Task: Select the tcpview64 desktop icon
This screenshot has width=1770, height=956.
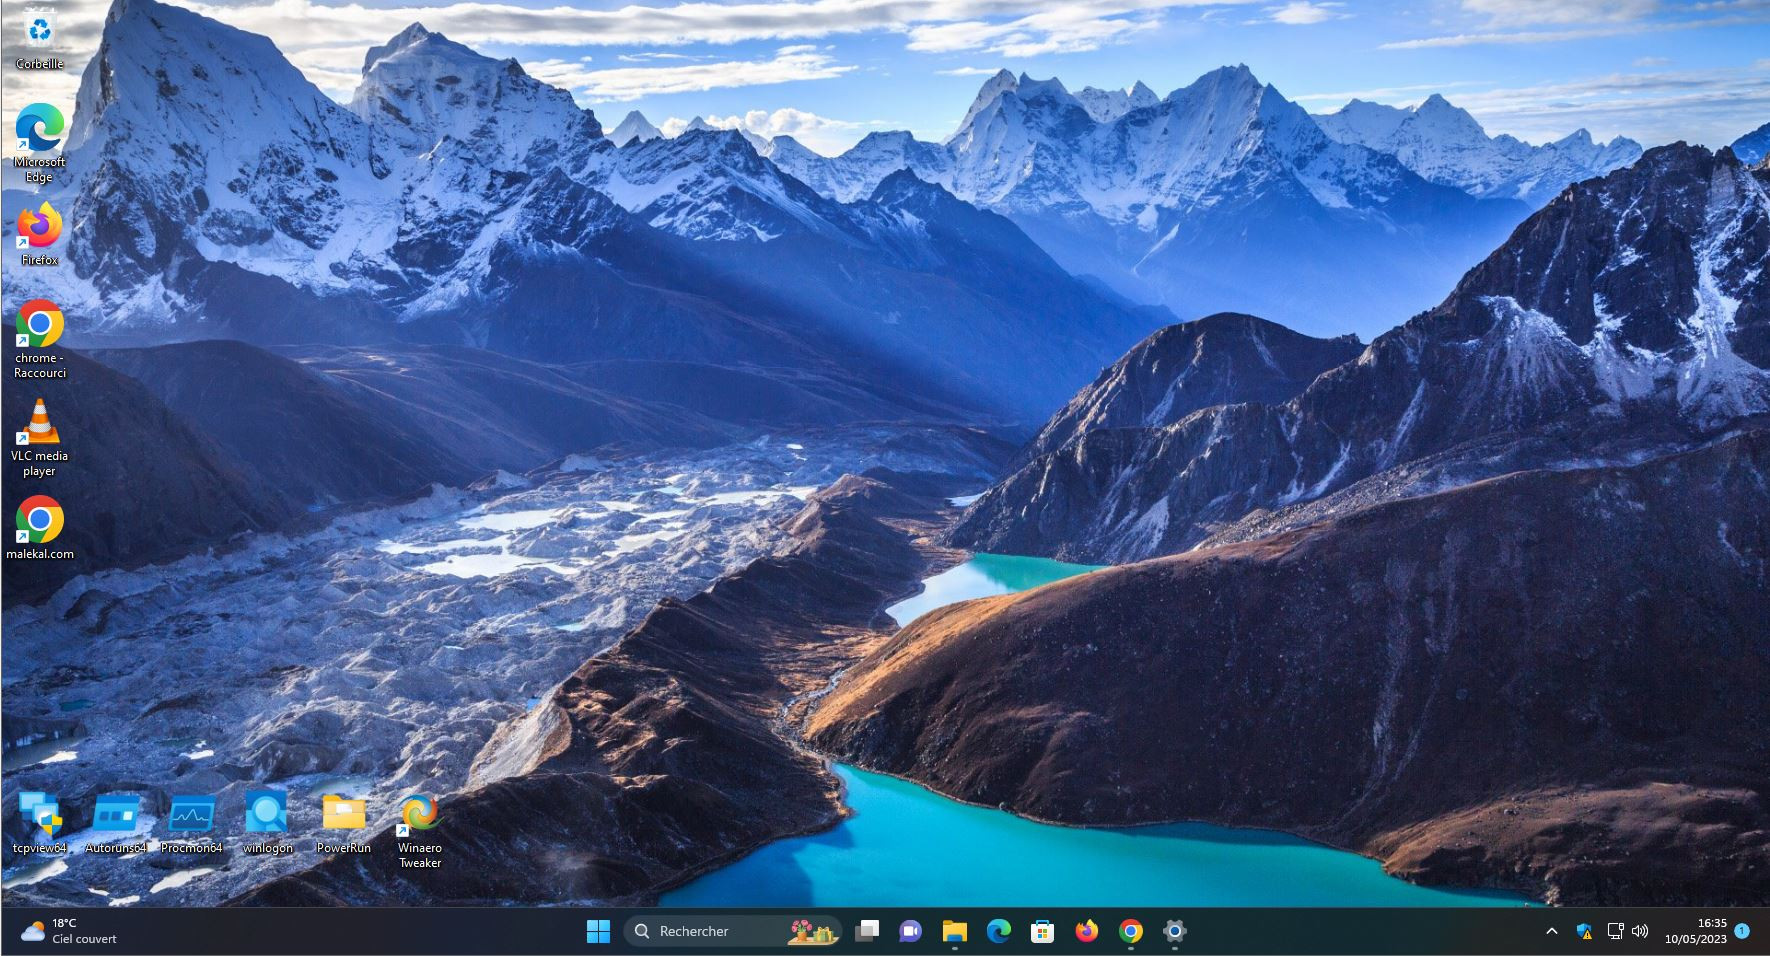Action: tap(40, 822)
